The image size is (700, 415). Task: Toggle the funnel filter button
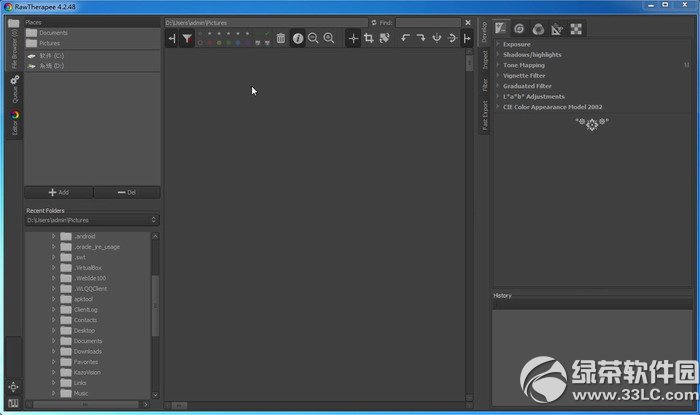pos(187,39)
